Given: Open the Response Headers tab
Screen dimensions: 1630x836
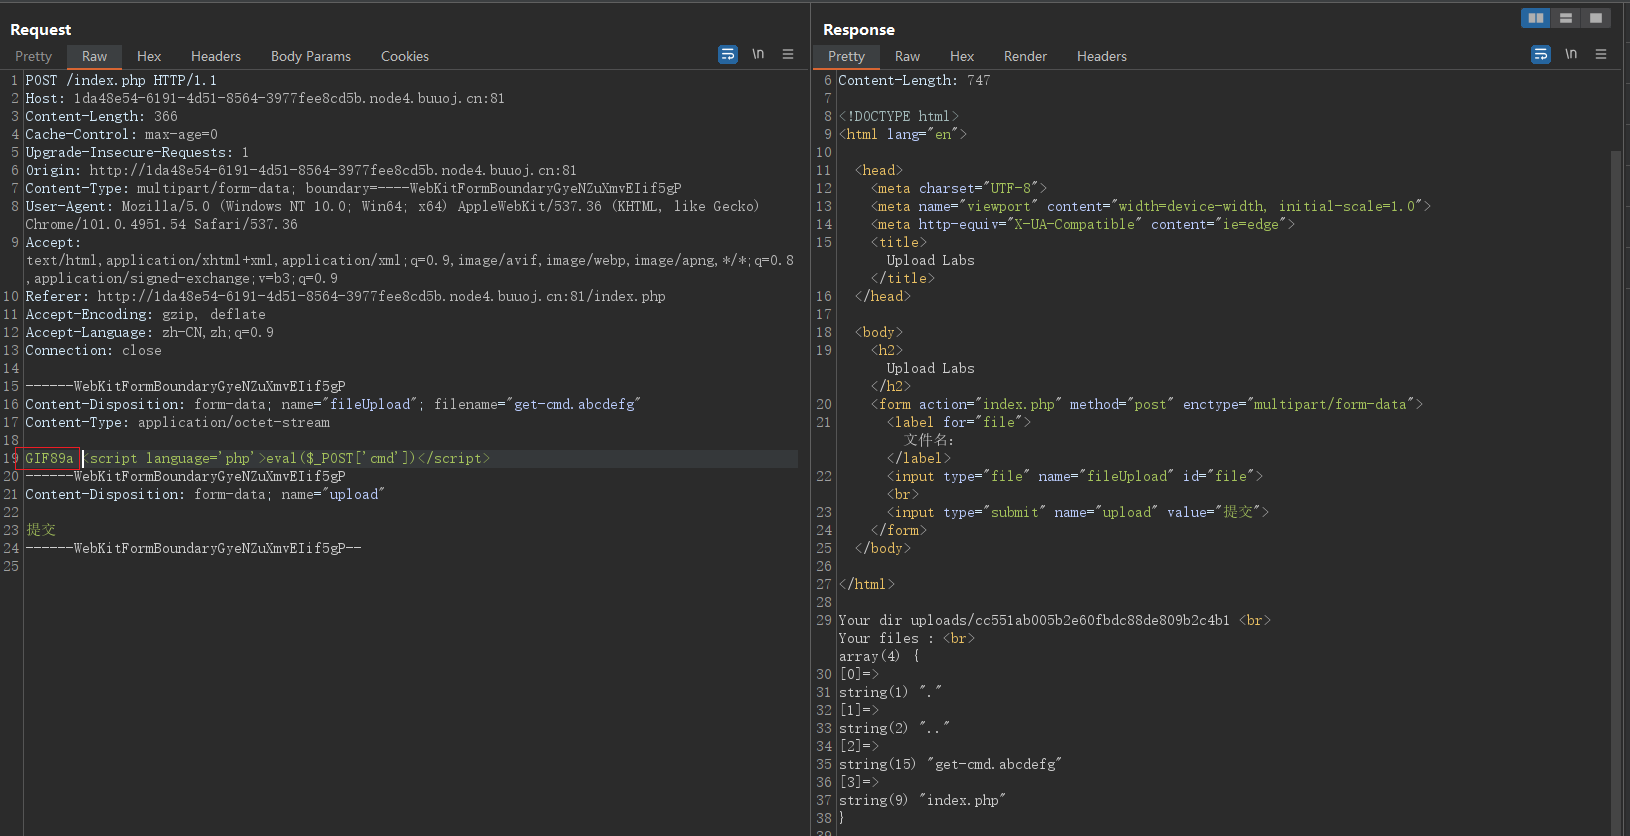Looking at the screenshot, I should (x=1102, y=56).
